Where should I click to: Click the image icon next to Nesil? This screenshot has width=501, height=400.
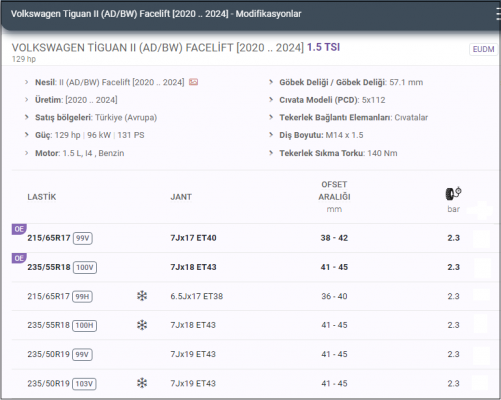pos(193,82)
